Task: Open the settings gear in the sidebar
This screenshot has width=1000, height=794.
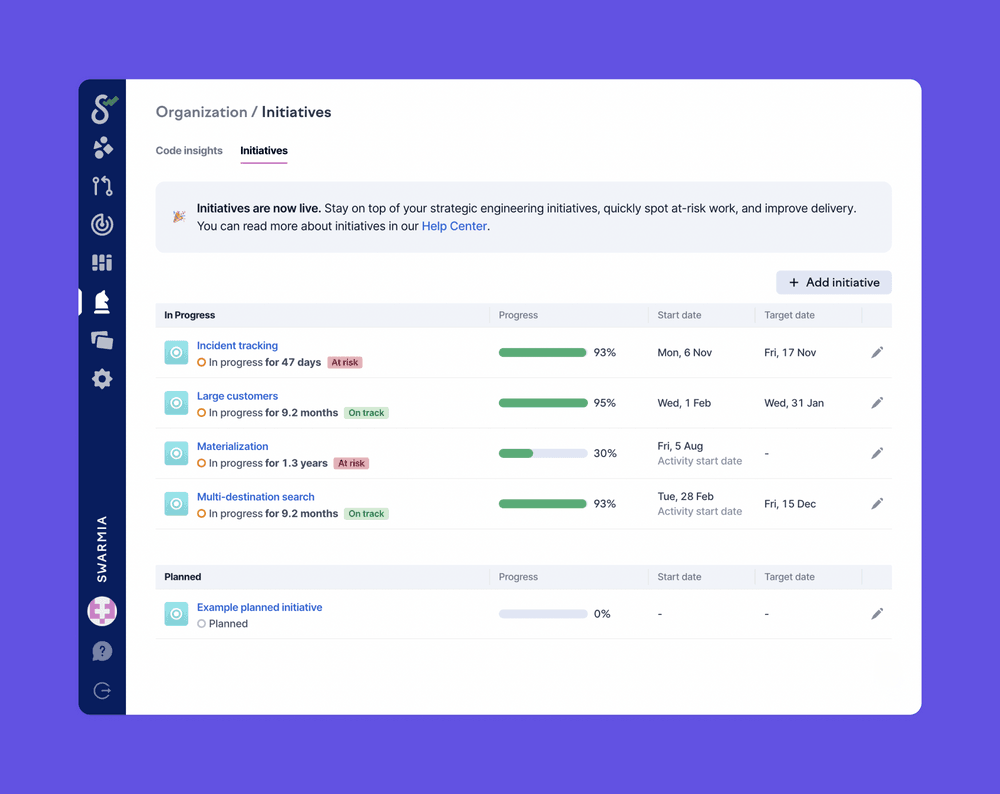Action: click(102, 379)
